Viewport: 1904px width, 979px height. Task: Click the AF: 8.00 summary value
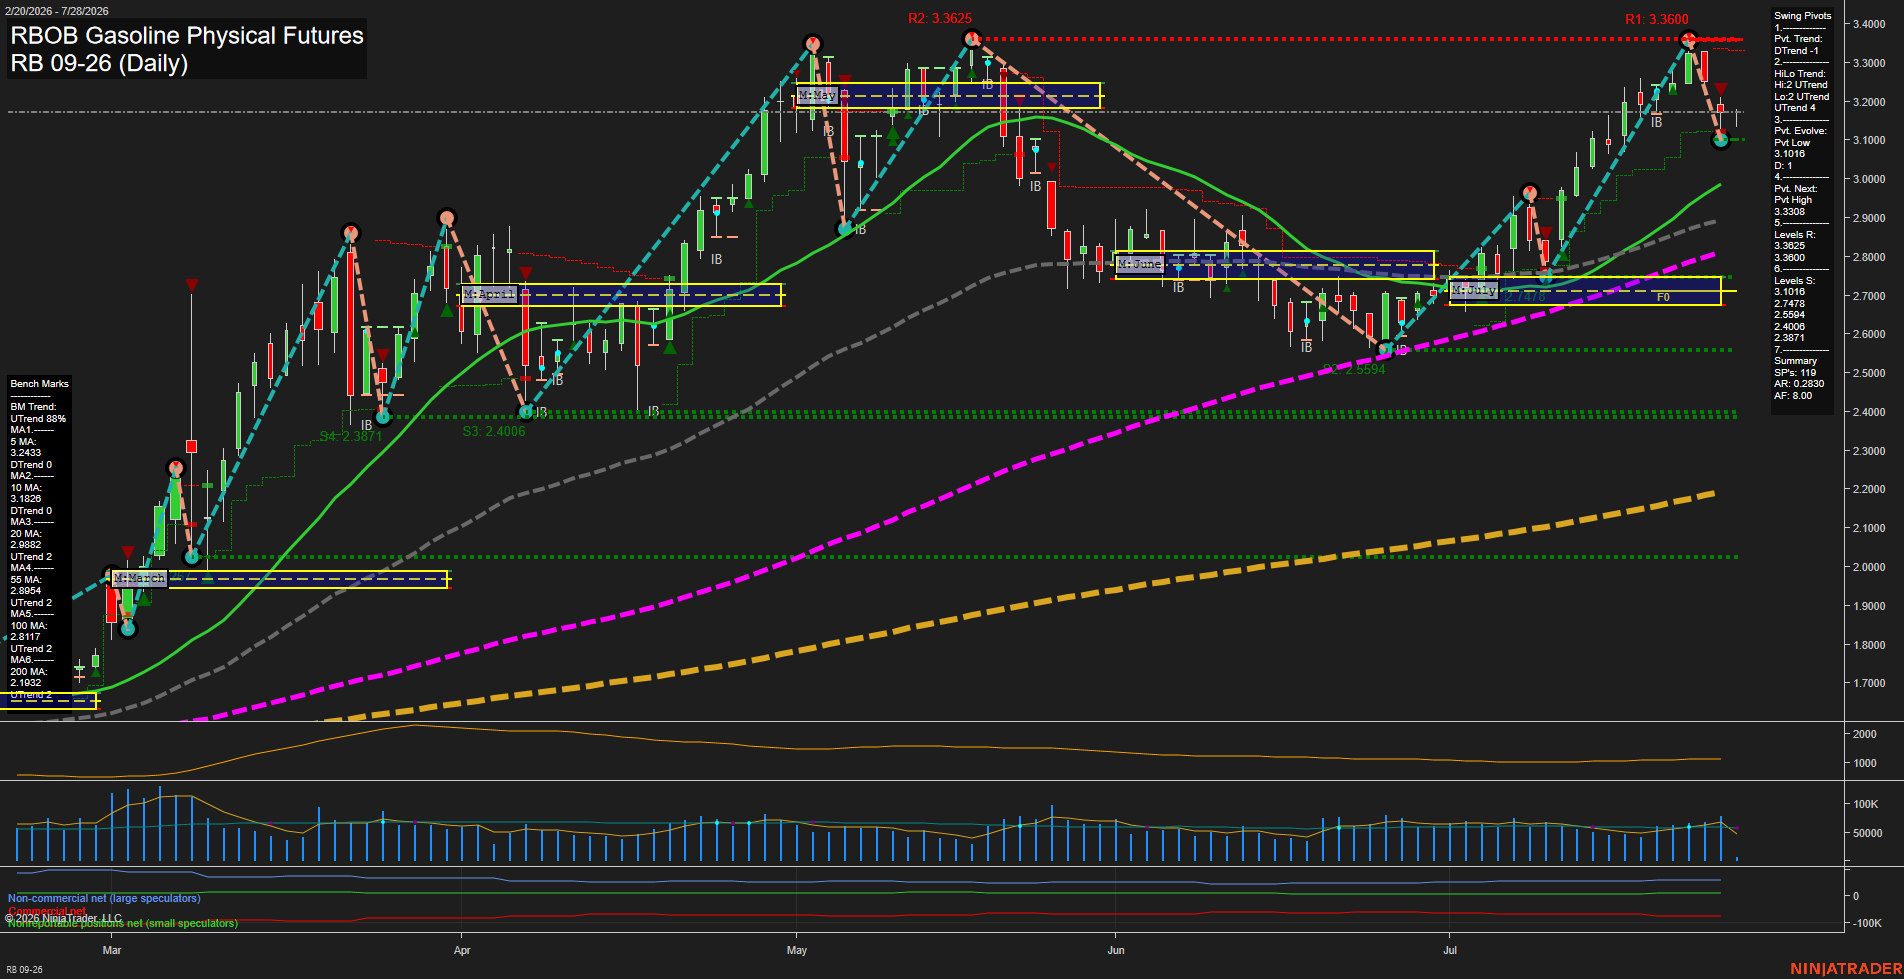point(1793,396)
